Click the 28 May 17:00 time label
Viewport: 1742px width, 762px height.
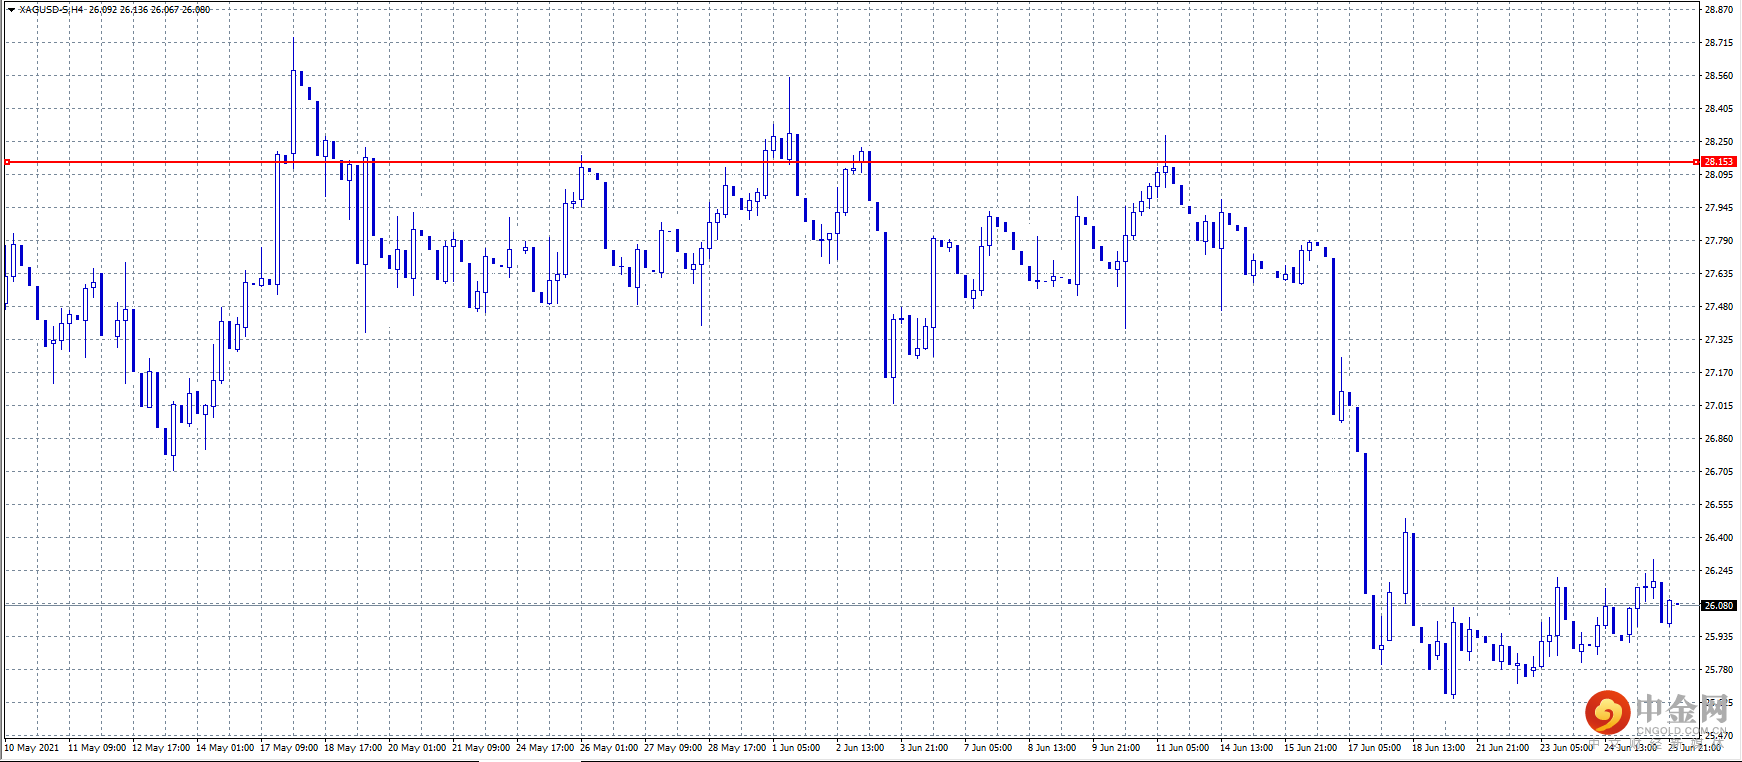point(737,747)
